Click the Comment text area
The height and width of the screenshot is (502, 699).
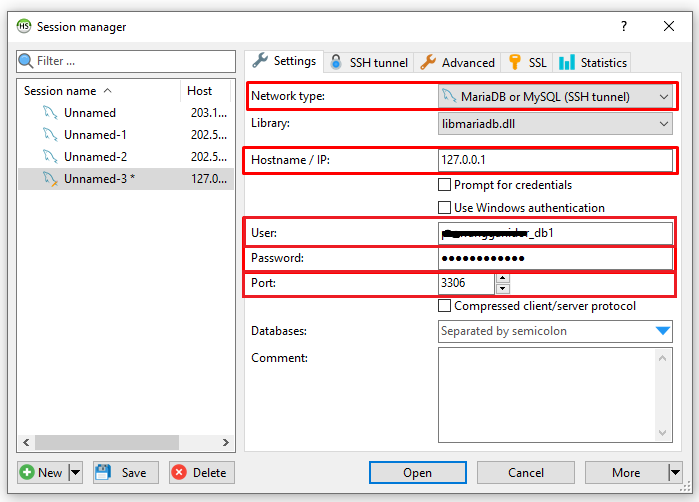coord(547,395)
